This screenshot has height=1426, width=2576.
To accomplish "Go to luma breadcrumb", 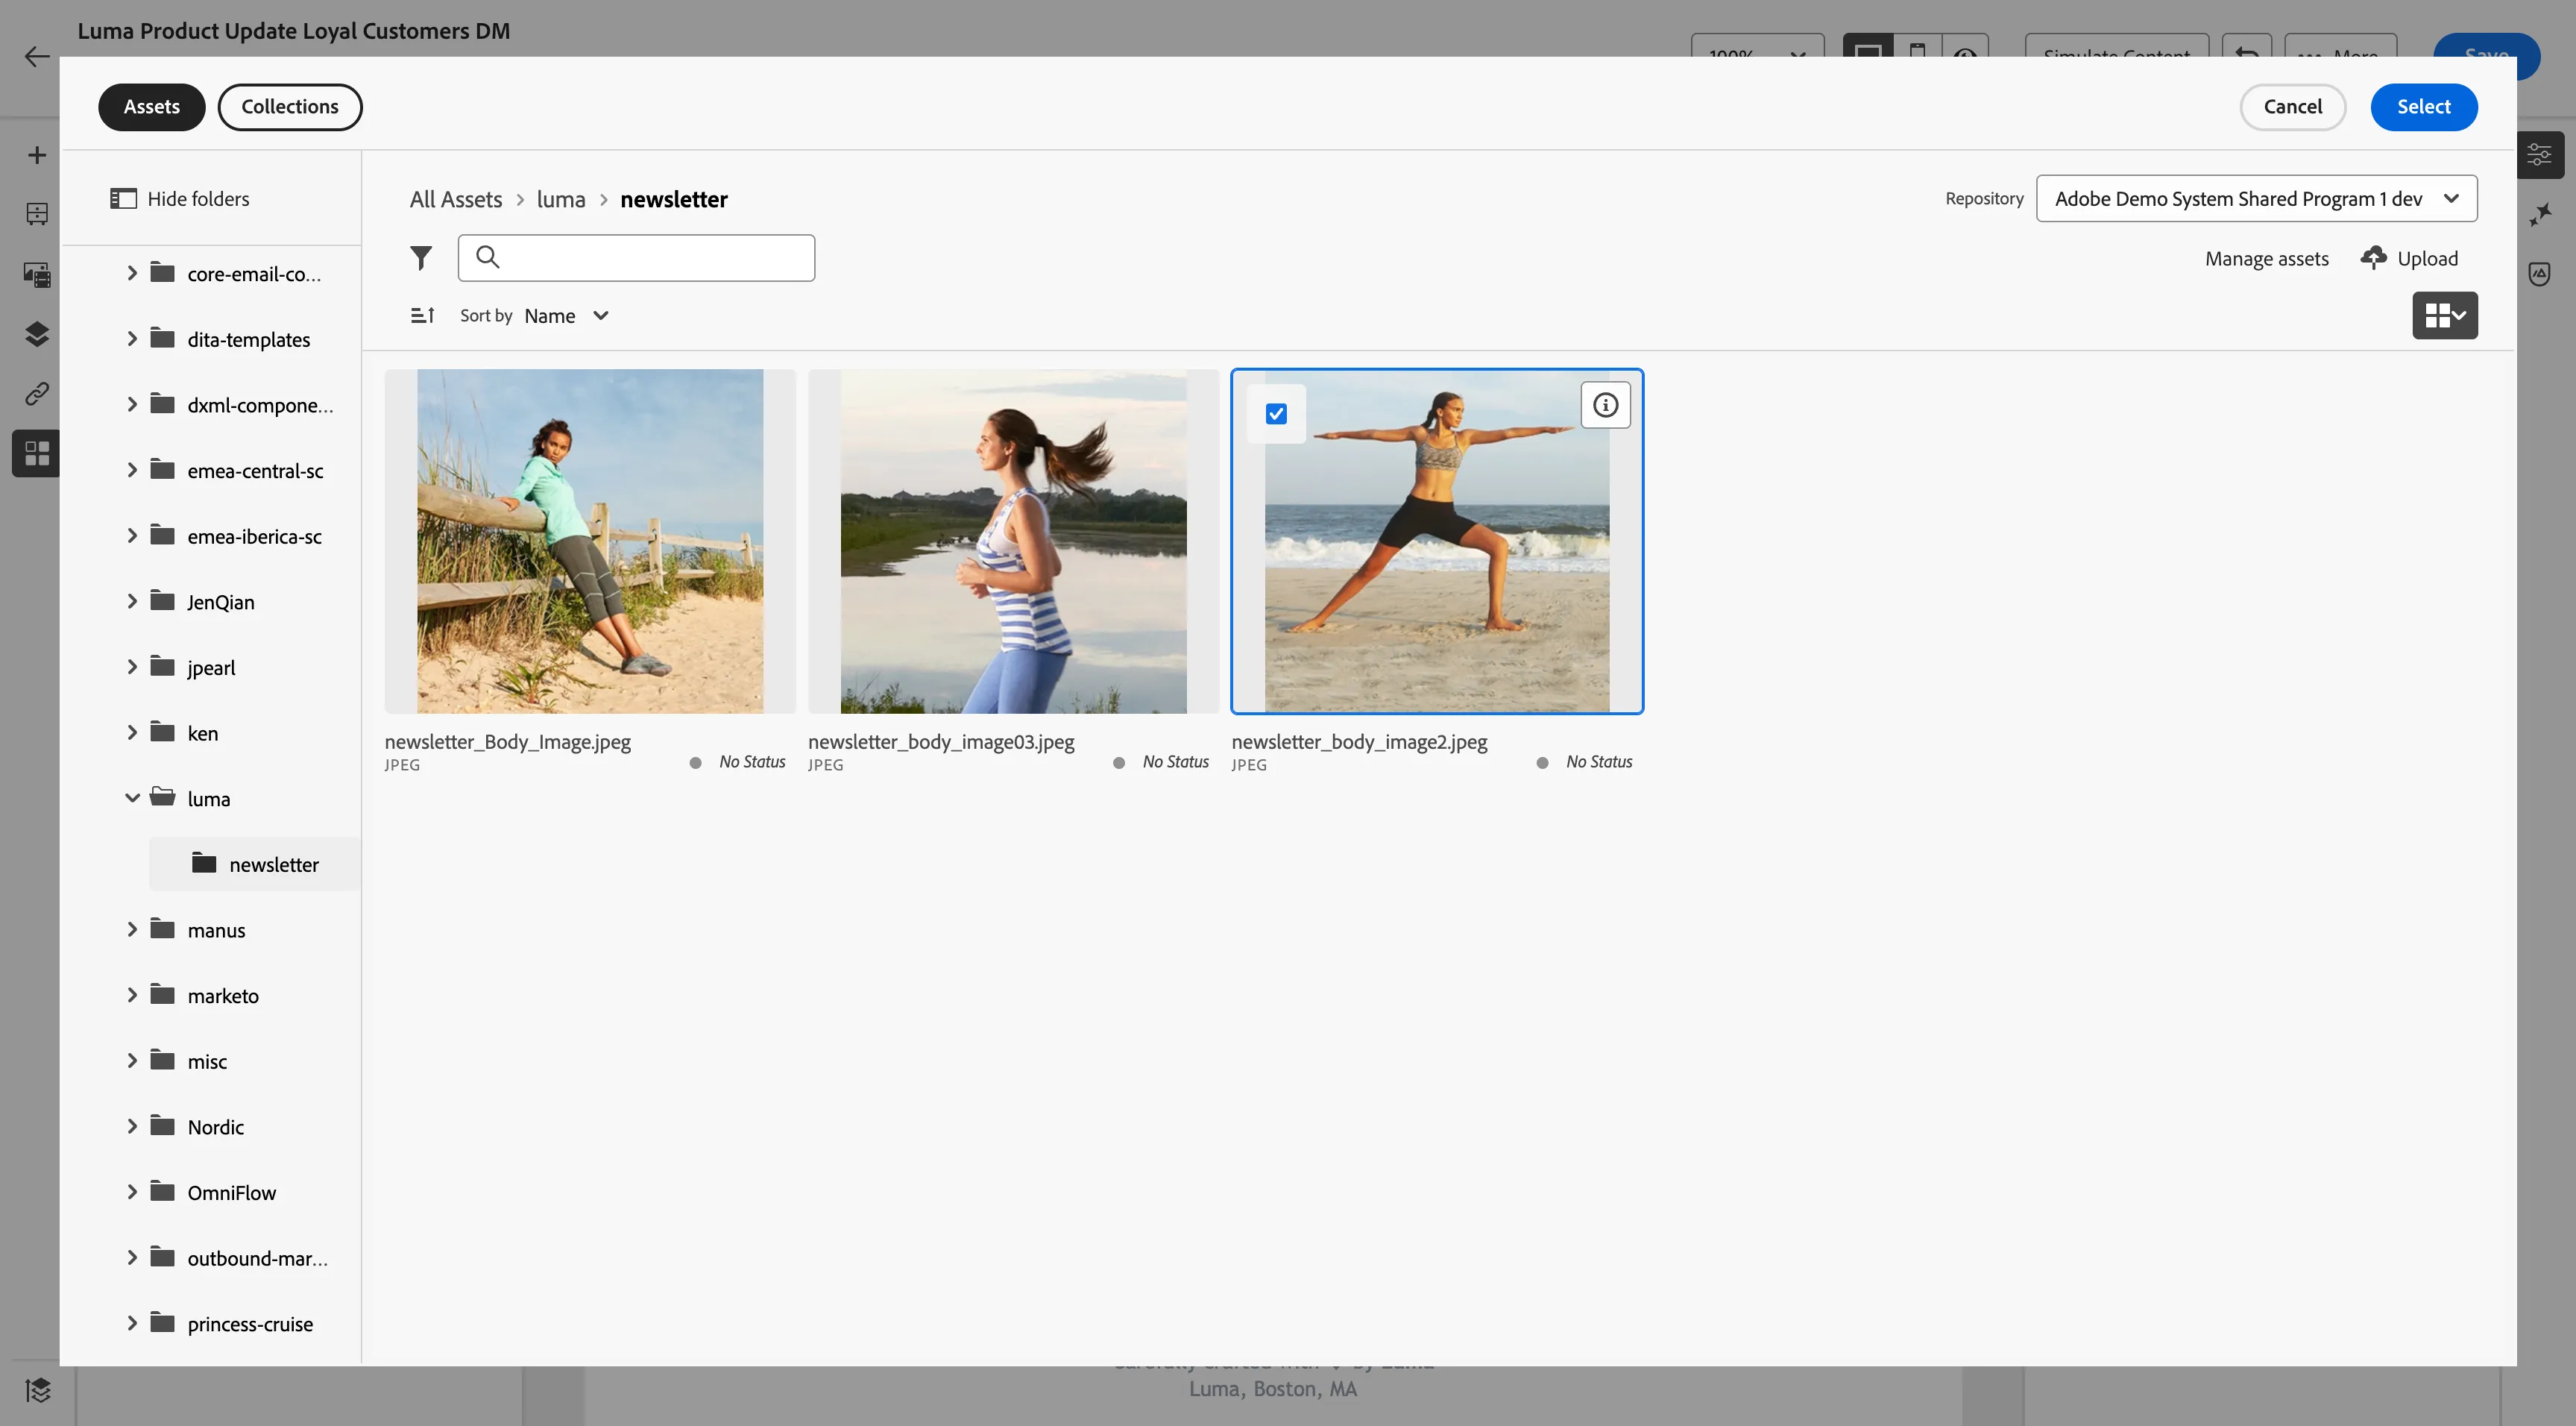I will point(561,199).
